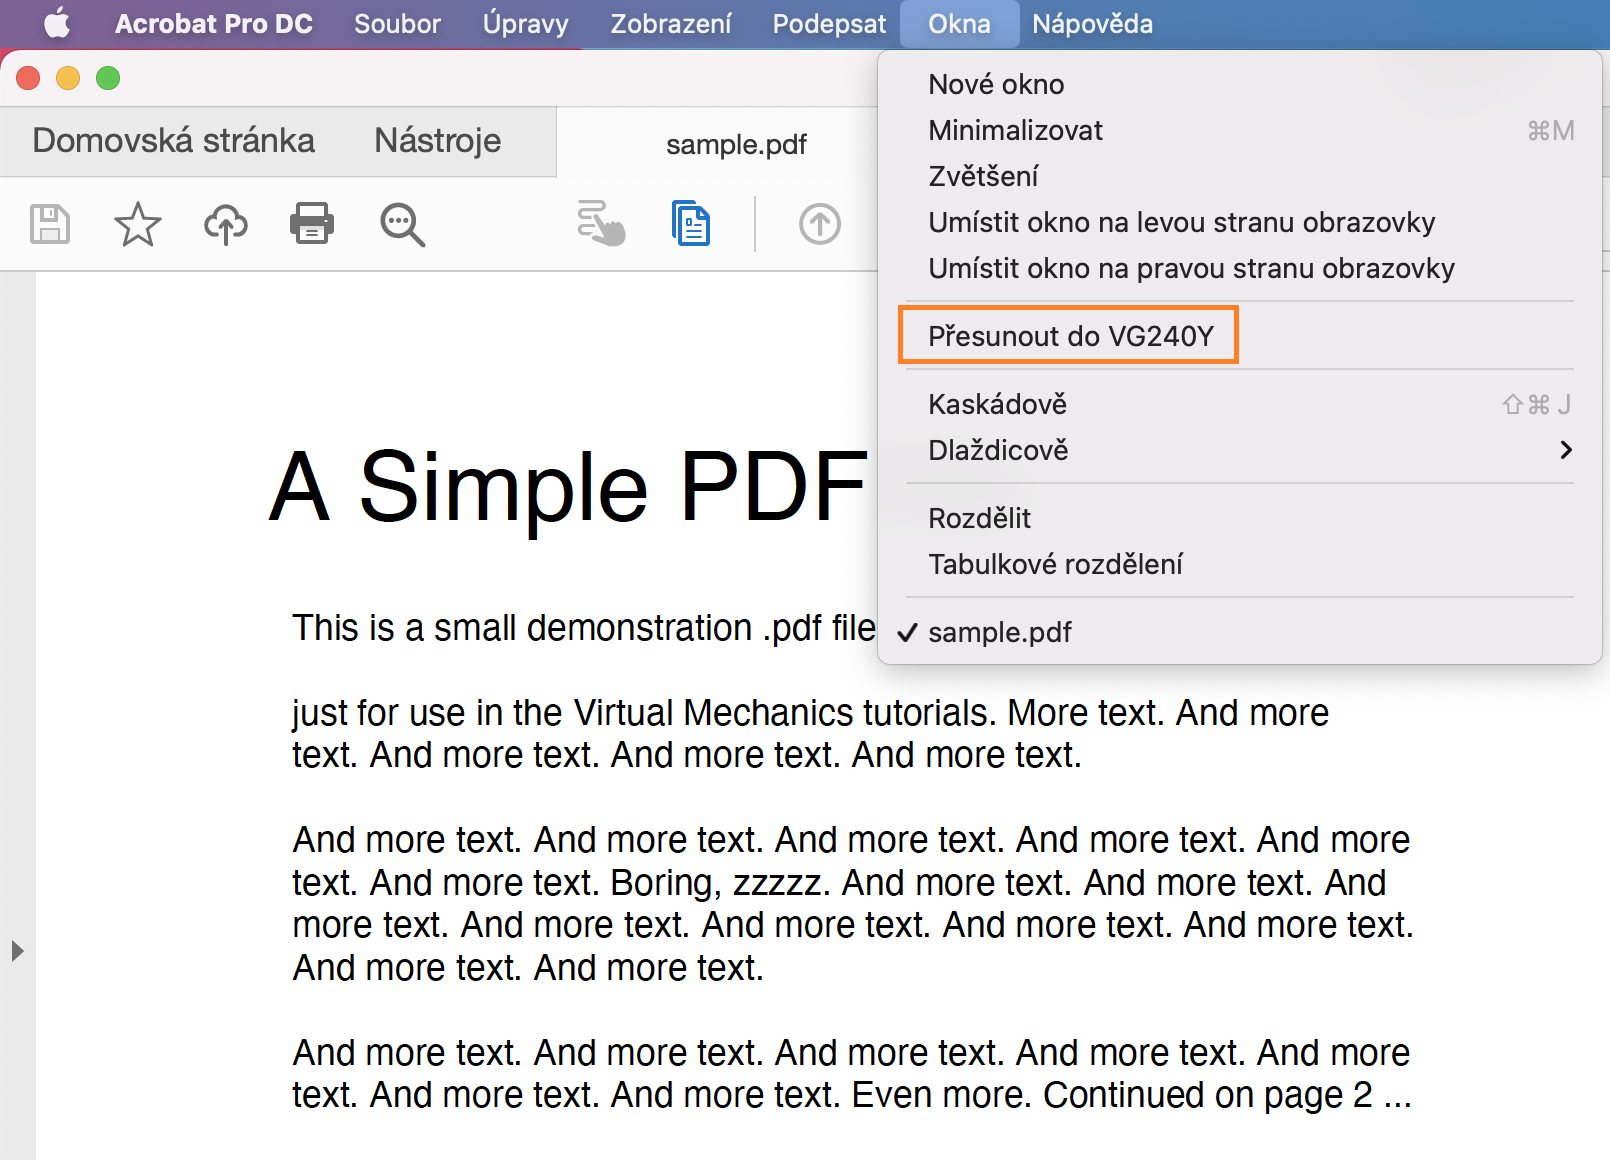This screenshot has width=1610, height=1160.
Task: Expand the Dlaždicově submenu arrow
Action: 1566,450
